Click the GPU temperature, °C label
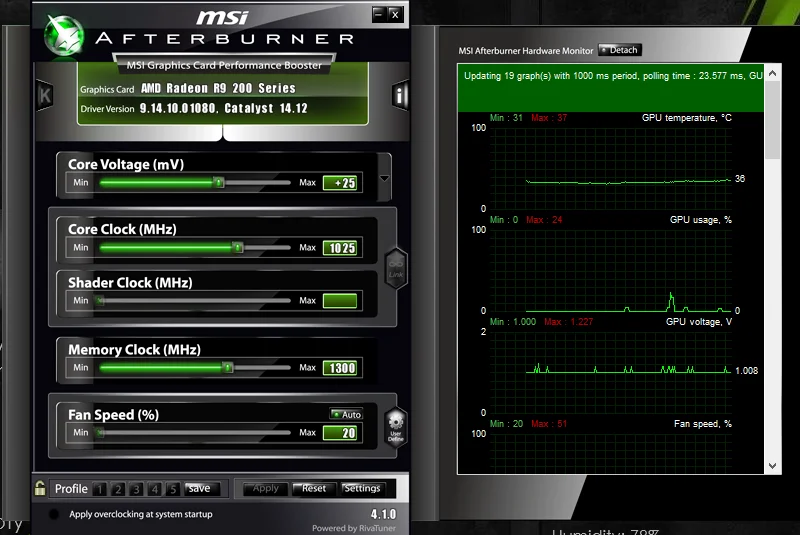 [x=687, y=118]
